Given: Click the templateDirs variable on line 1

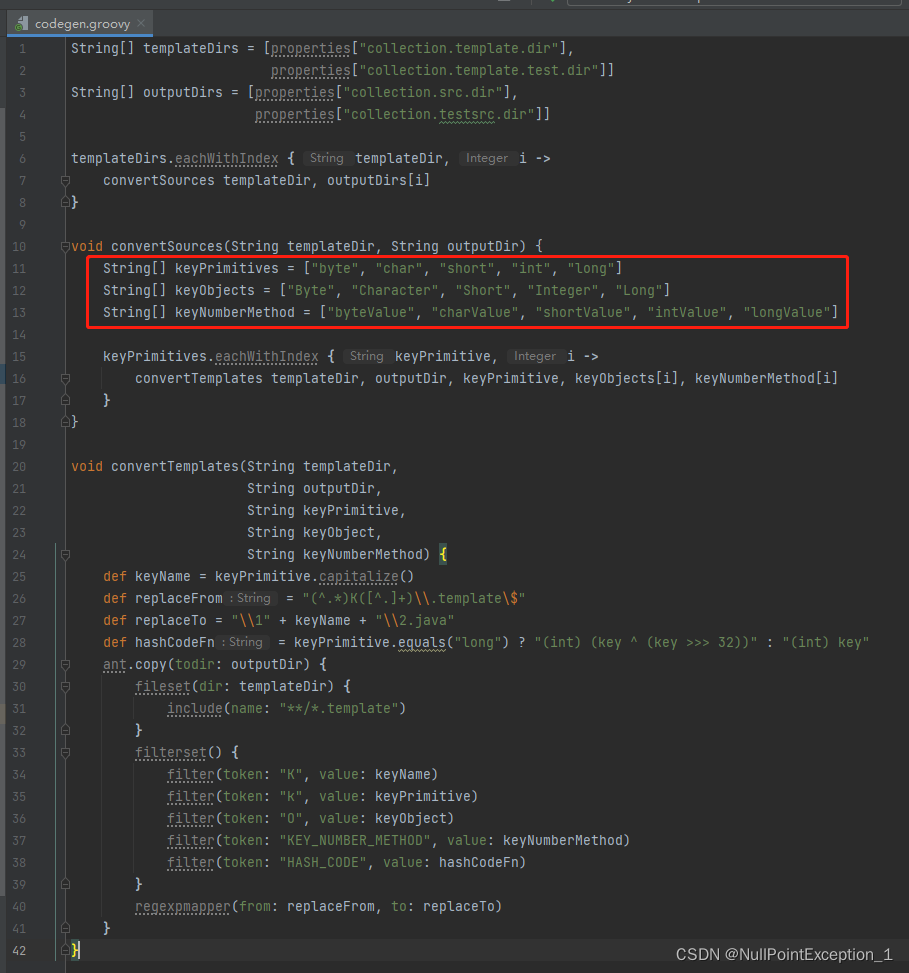Looking at the screenshot, I should coord(190,48).
